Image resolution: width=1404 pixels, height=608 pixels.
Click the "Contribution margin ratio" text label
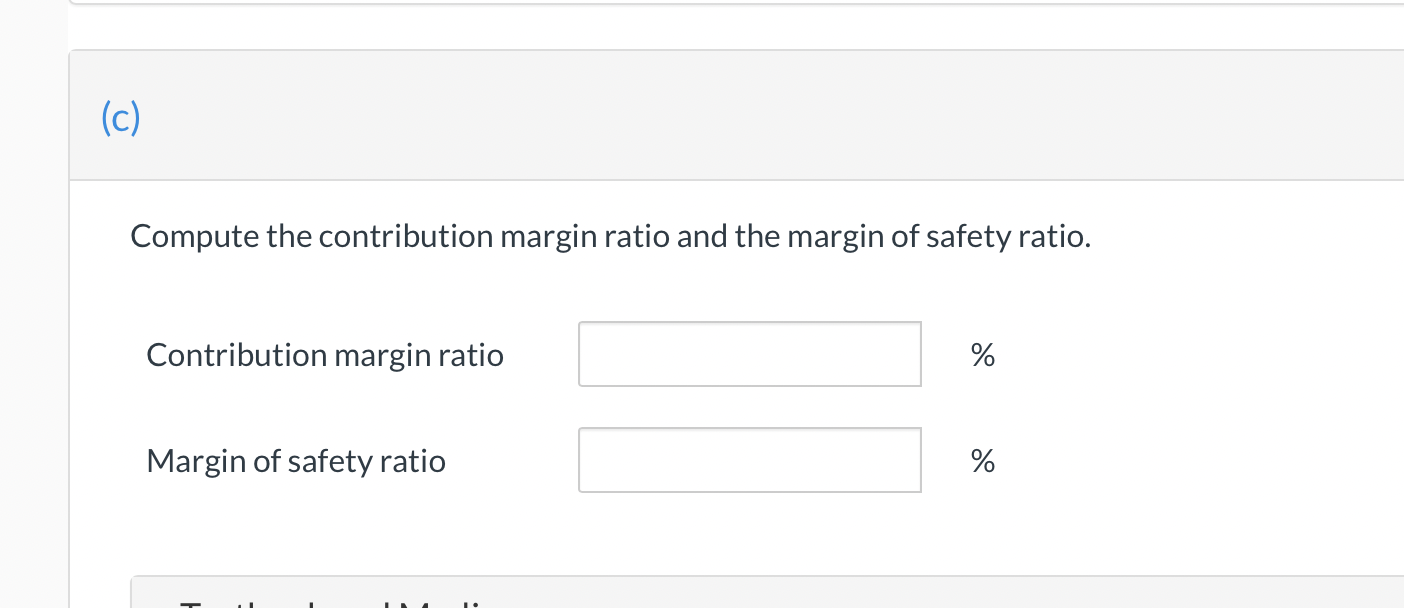point(324,355)
